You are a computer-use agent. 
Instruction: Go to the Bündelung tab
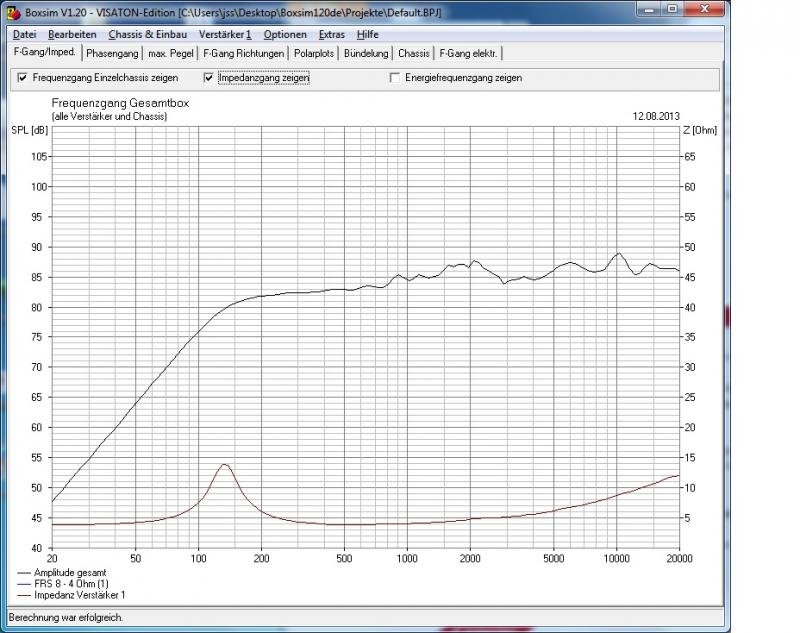point(366,53)
